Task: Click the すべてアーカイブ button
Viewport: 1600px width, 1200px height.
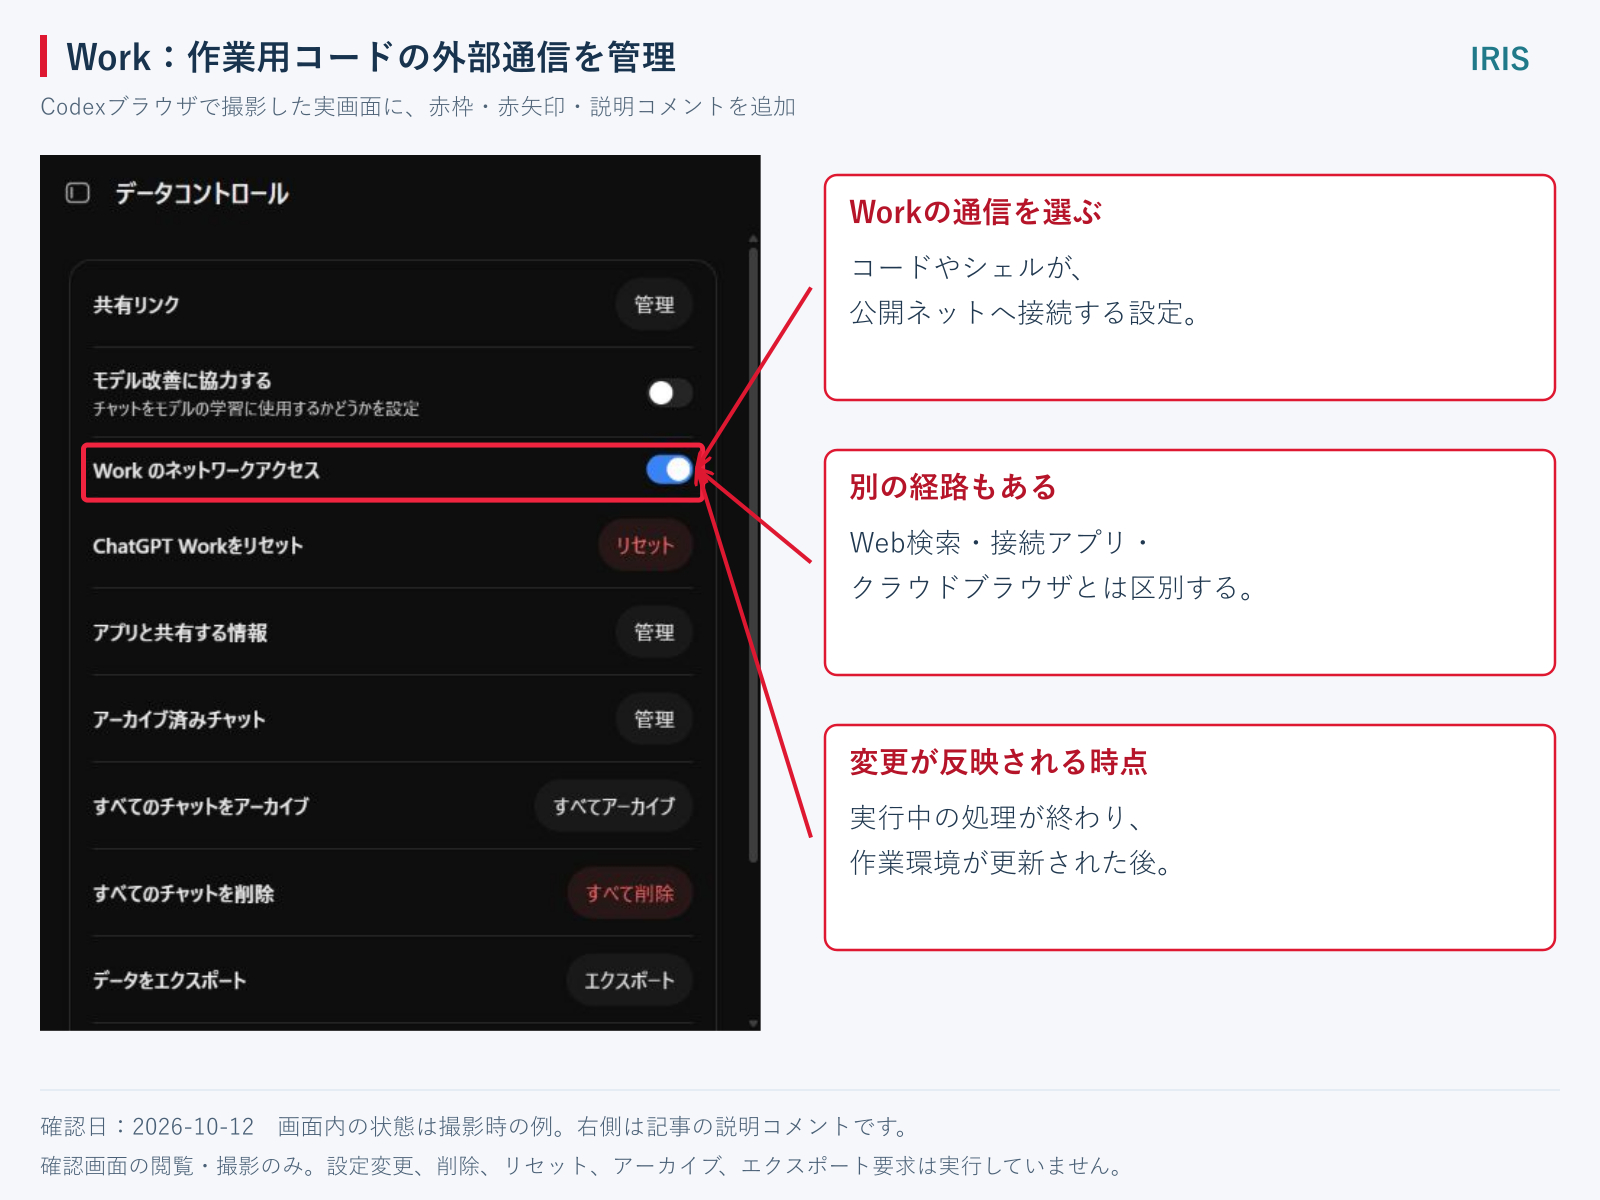Action: click(614, 806)
